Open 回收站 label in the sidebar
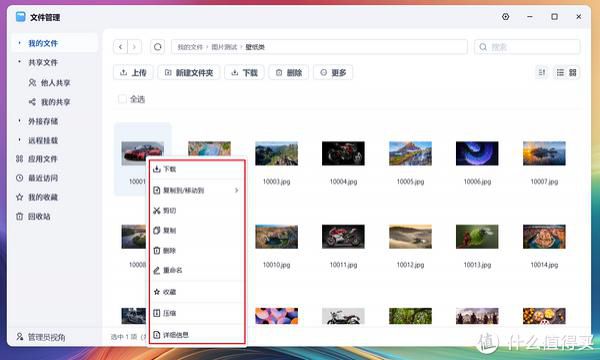This screenshot has width=600, height=360. 39,216
